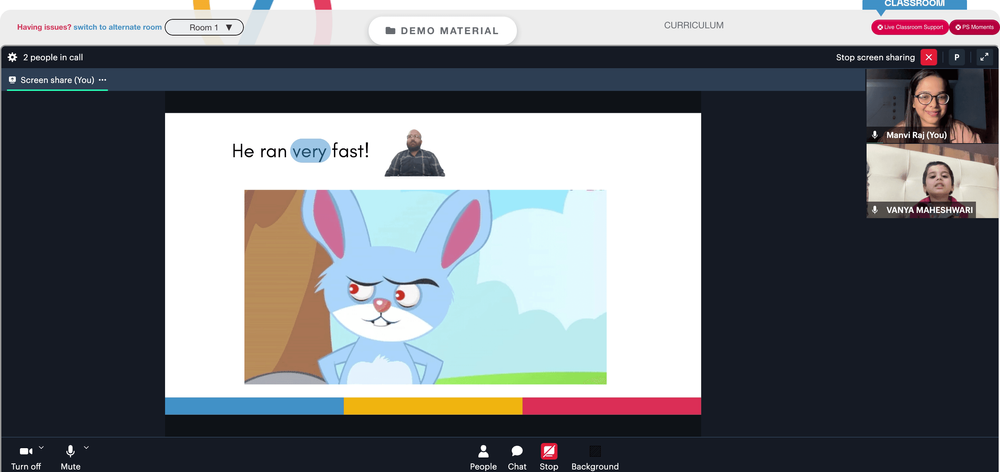Enter fullscreen with the expand arrows icon
1000x472 pixels.
click(983, 57)
